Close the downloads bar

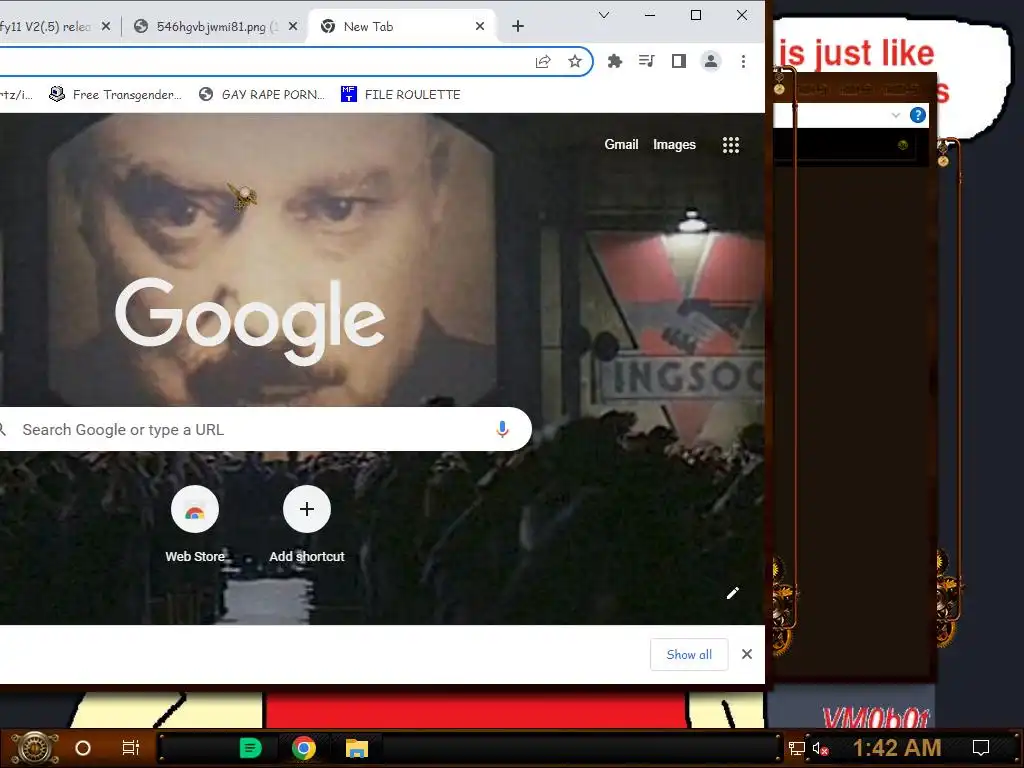[747, 654]
